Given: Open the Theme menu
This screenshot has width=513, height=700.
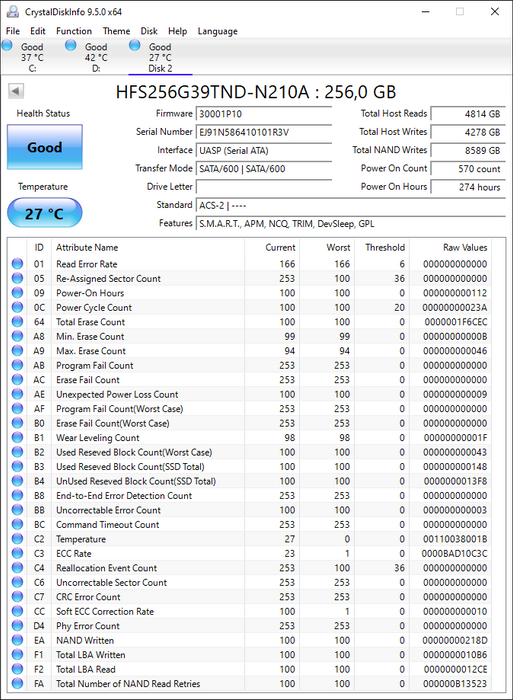Looking at the screenshot, I should tap(116, 31).
